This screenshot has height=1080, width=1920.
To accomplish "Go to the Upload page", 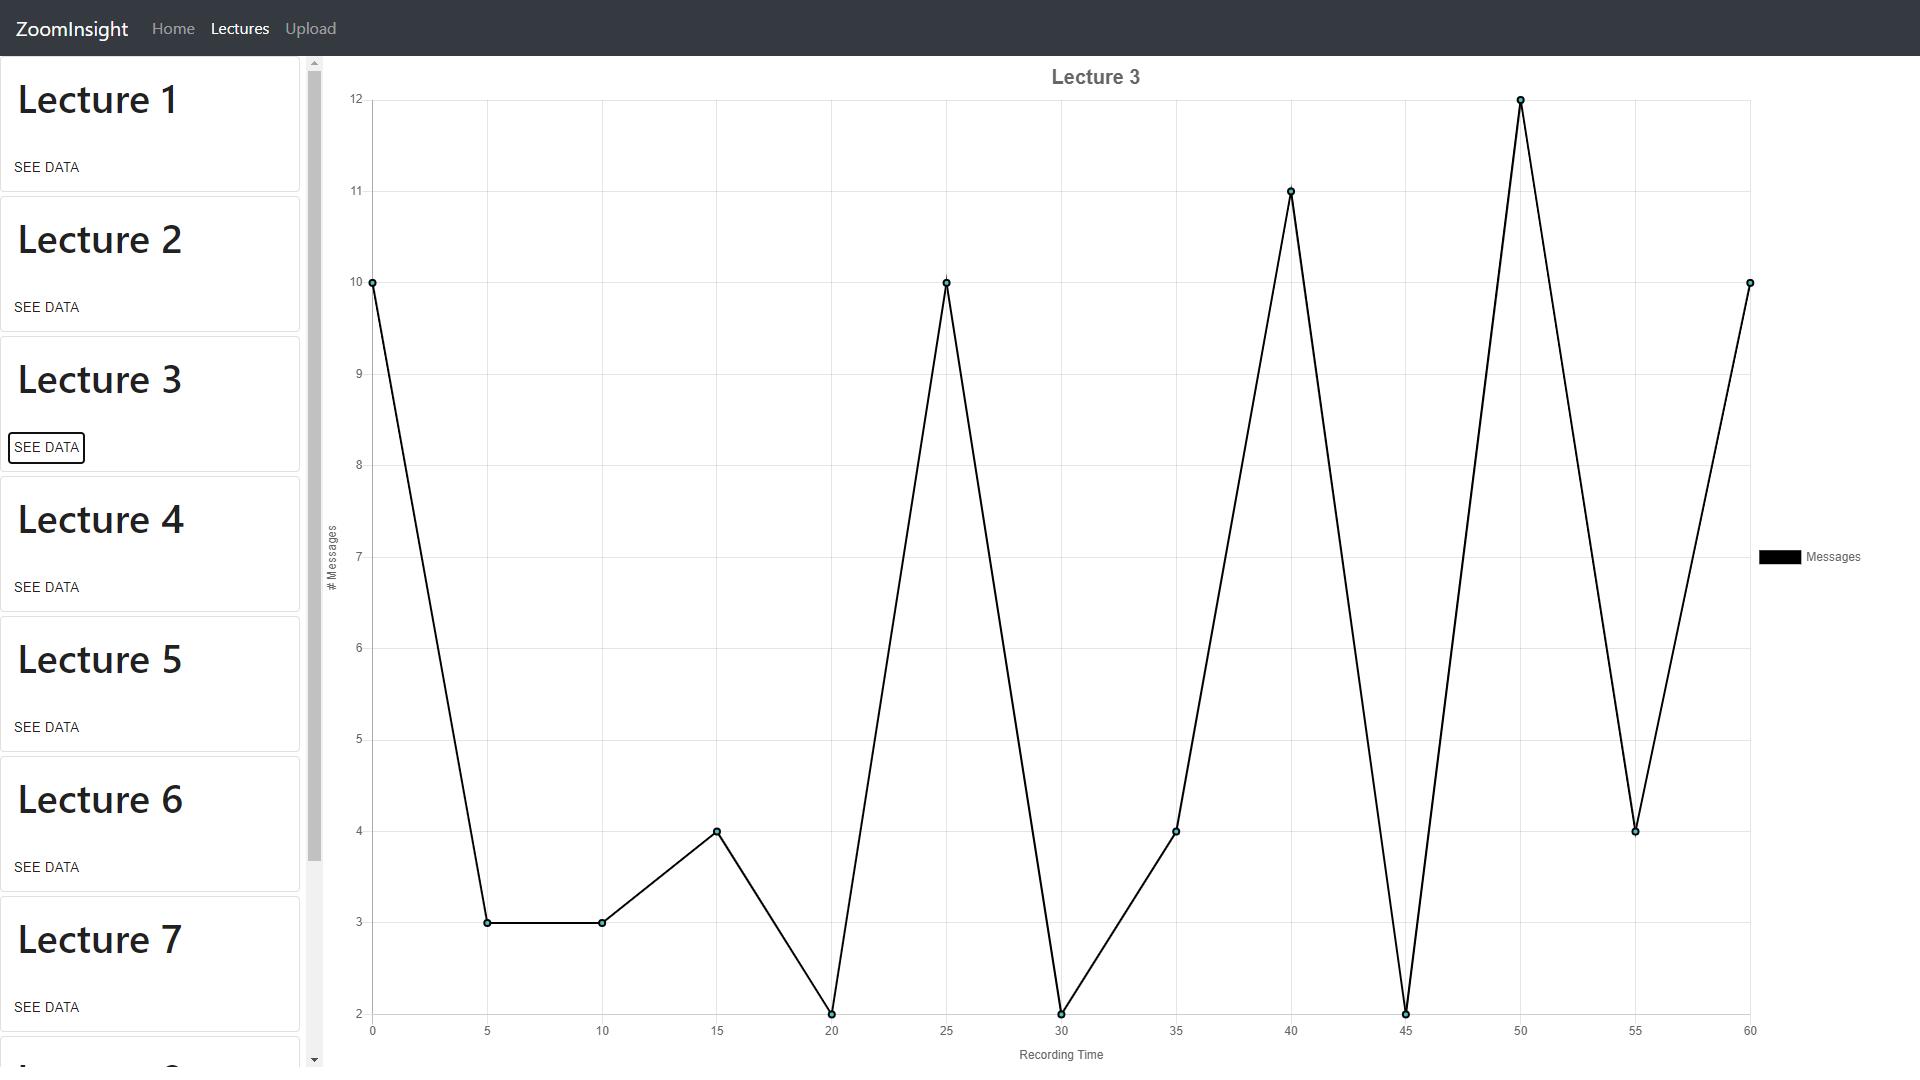I will (310, 29).
